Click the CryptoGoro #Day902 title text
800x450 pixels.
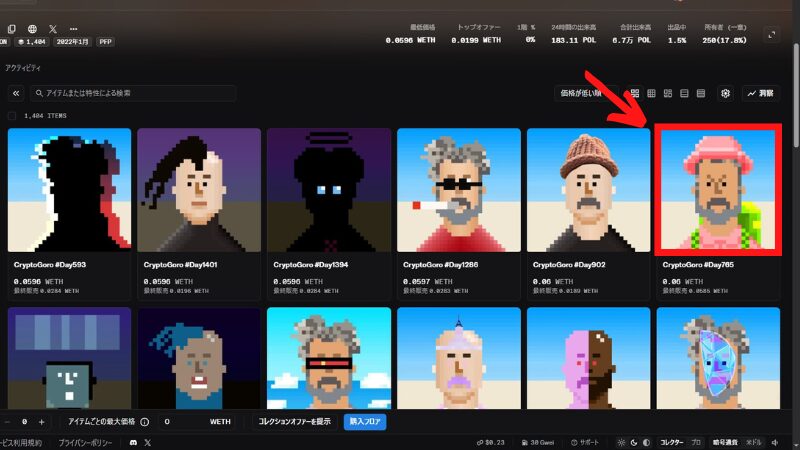tap(569, 265)
